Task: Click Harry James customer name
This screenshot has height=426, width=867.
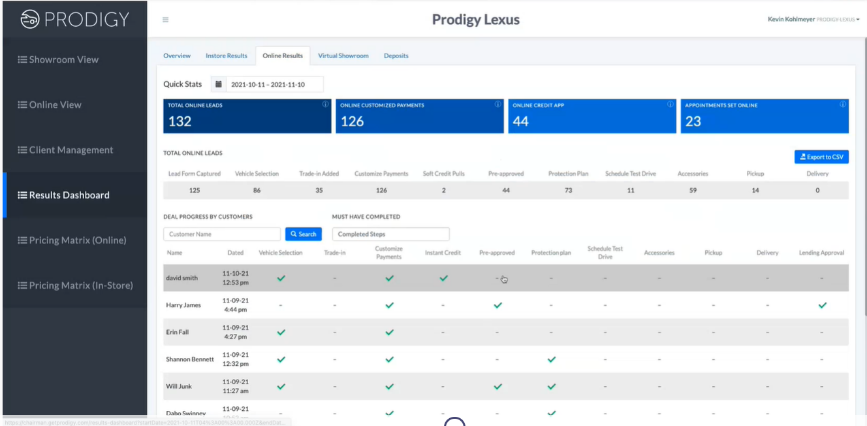Action: coord(183,305)
